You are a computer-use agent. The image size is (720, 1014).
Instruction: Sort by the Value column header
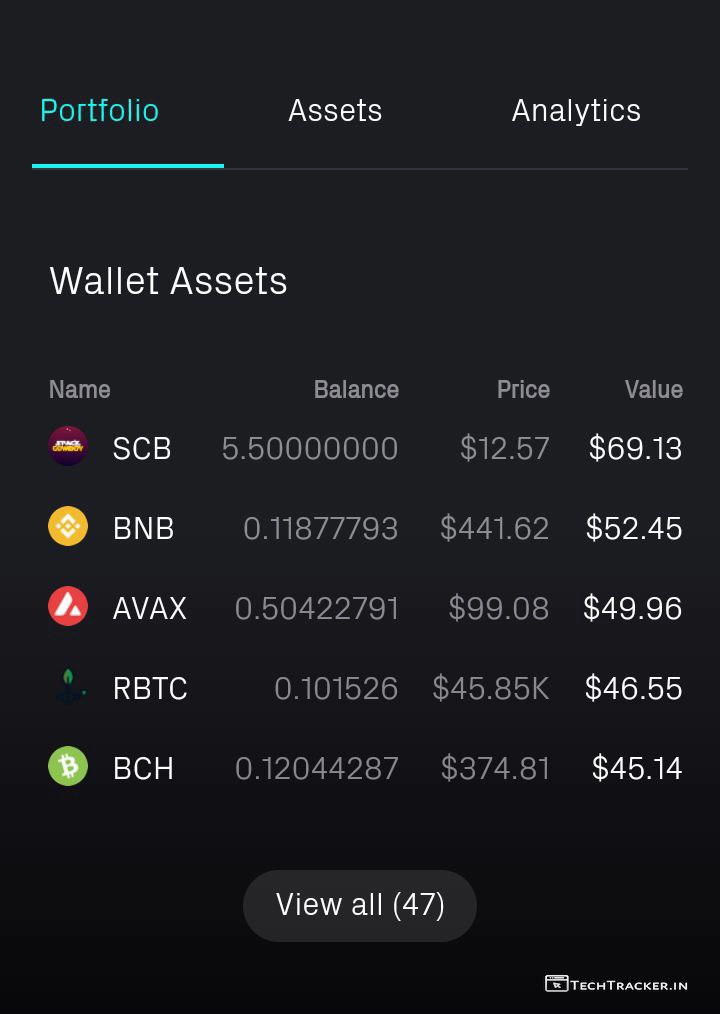653,390
